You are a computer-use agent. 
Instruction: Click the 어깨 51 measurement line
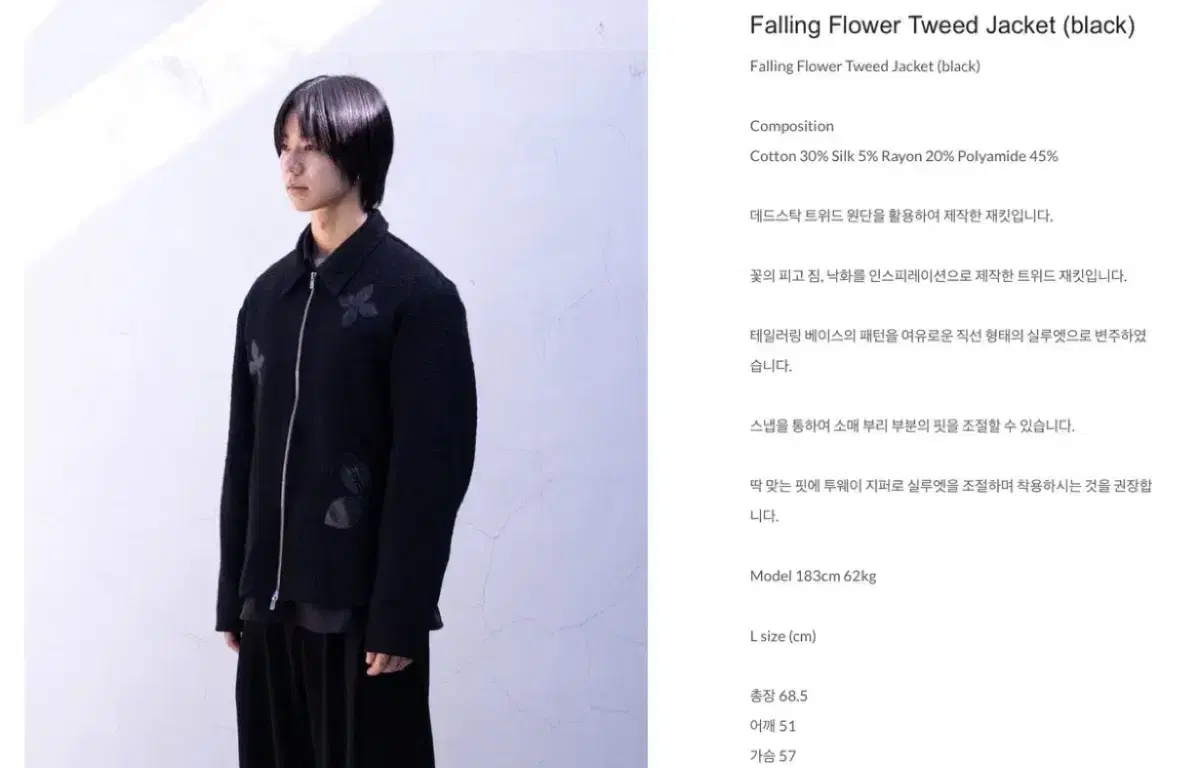(773, 726)
